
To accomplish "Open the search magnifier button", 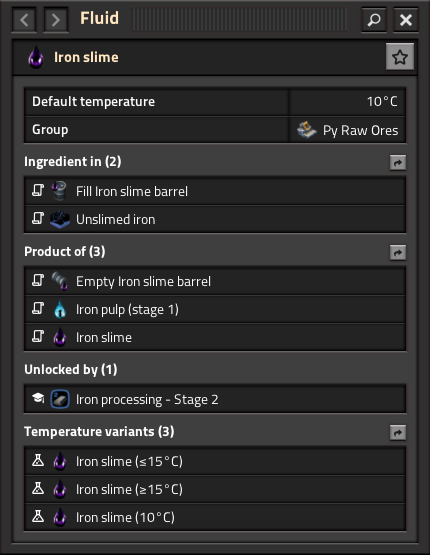I will point(374,20).
